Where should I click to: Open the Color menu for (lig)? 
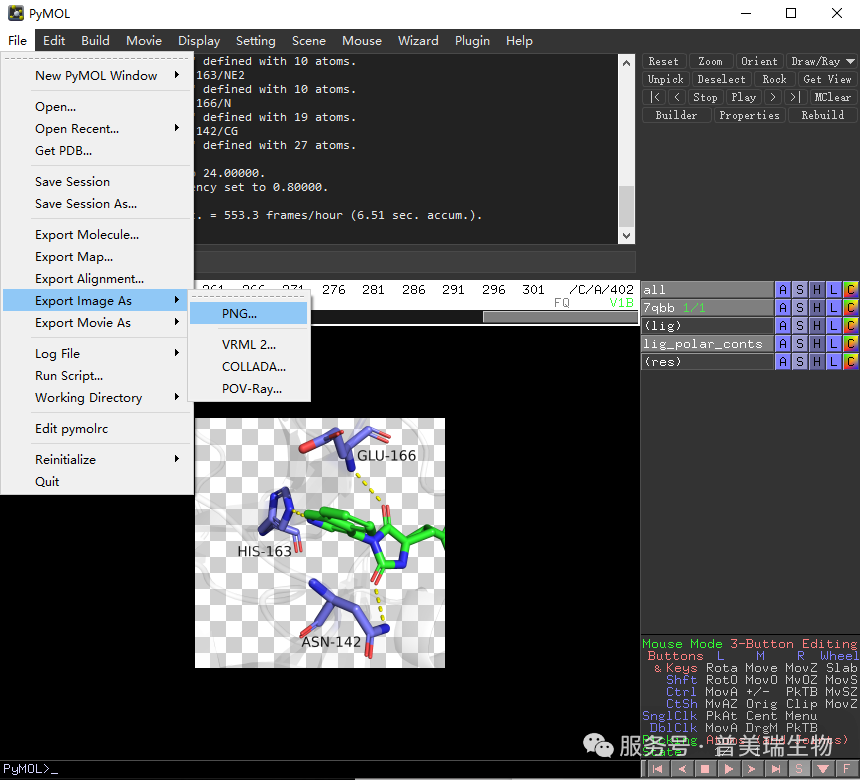[851, 326]
